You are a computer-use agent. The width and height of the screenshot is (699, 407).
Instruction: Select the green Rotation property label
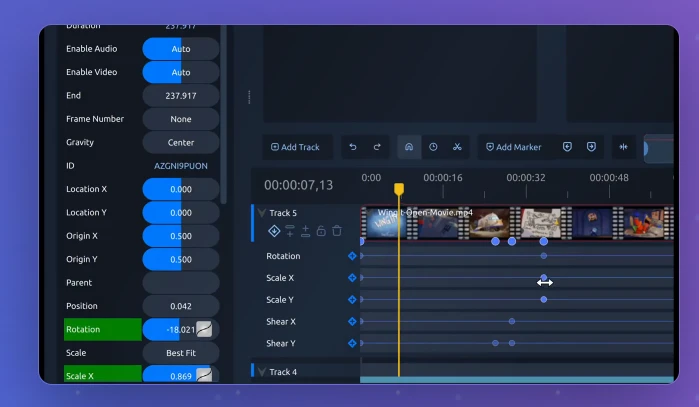(x=103, y=329)
